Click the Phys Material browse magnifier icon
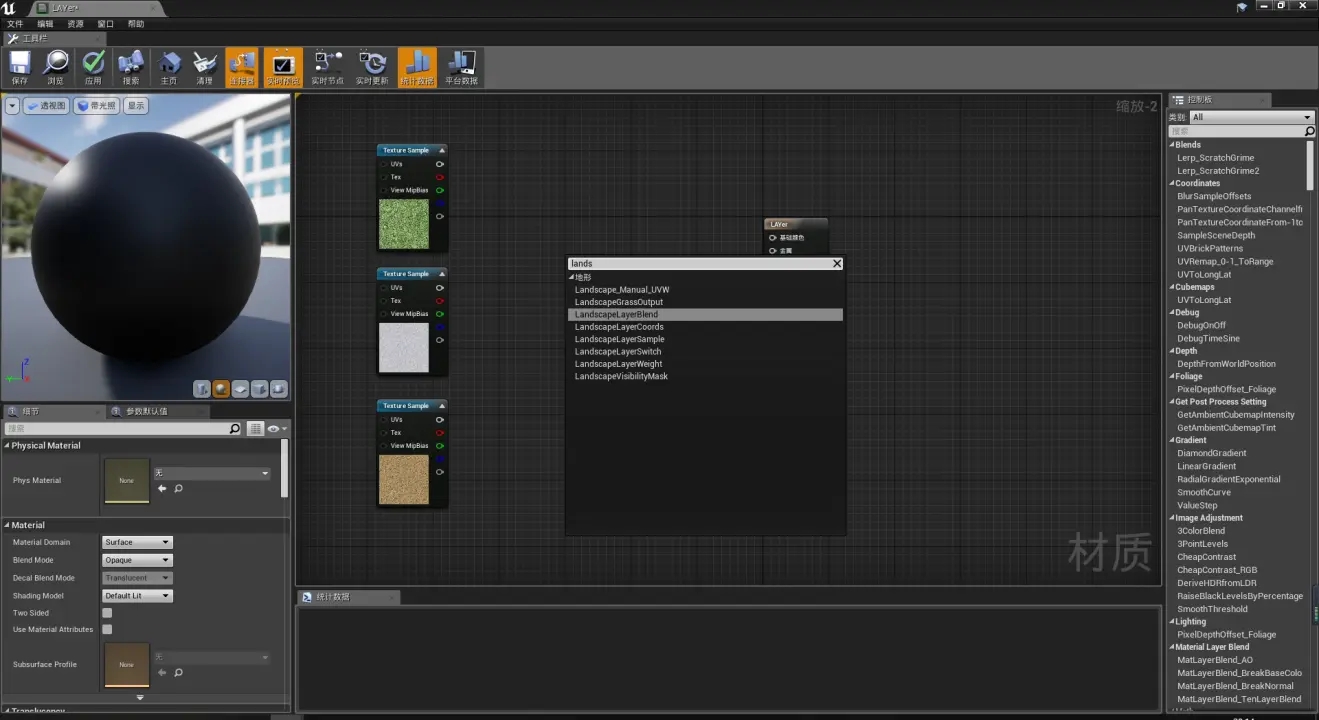Screen dimensions: 1319x720 (x=178, y=489)
